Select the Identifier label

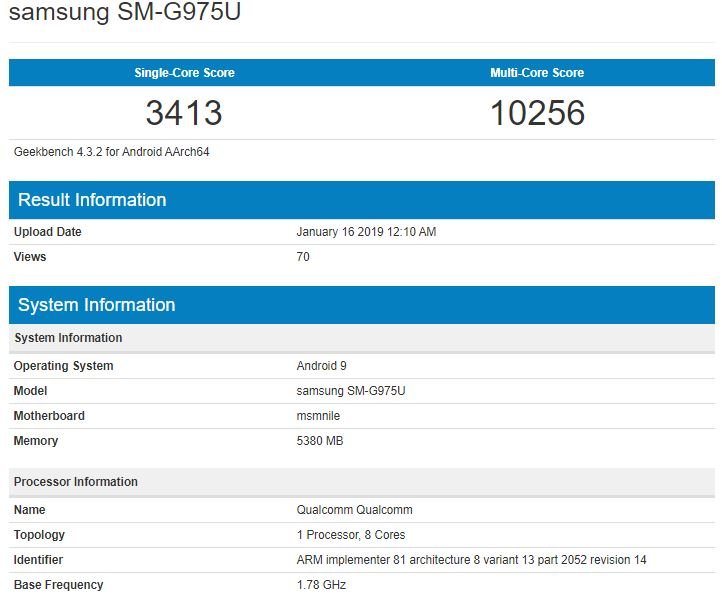pyautogui.click(x=38, y=559)
